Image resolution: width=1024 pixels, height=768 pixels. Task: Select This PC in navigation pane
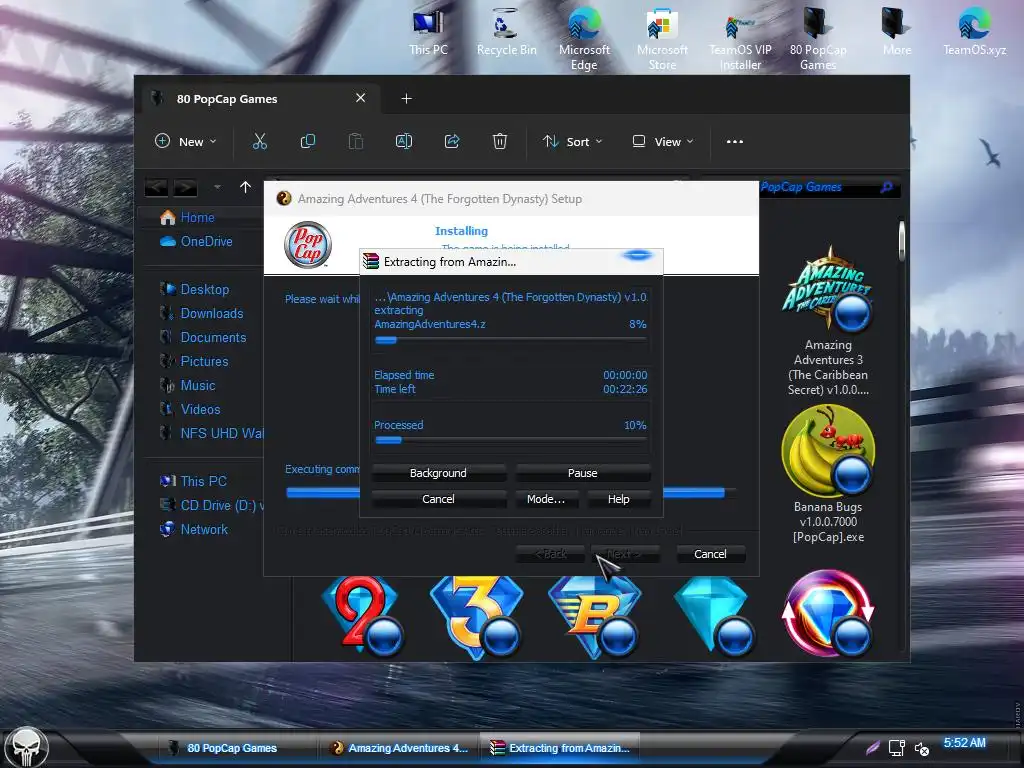203,481
